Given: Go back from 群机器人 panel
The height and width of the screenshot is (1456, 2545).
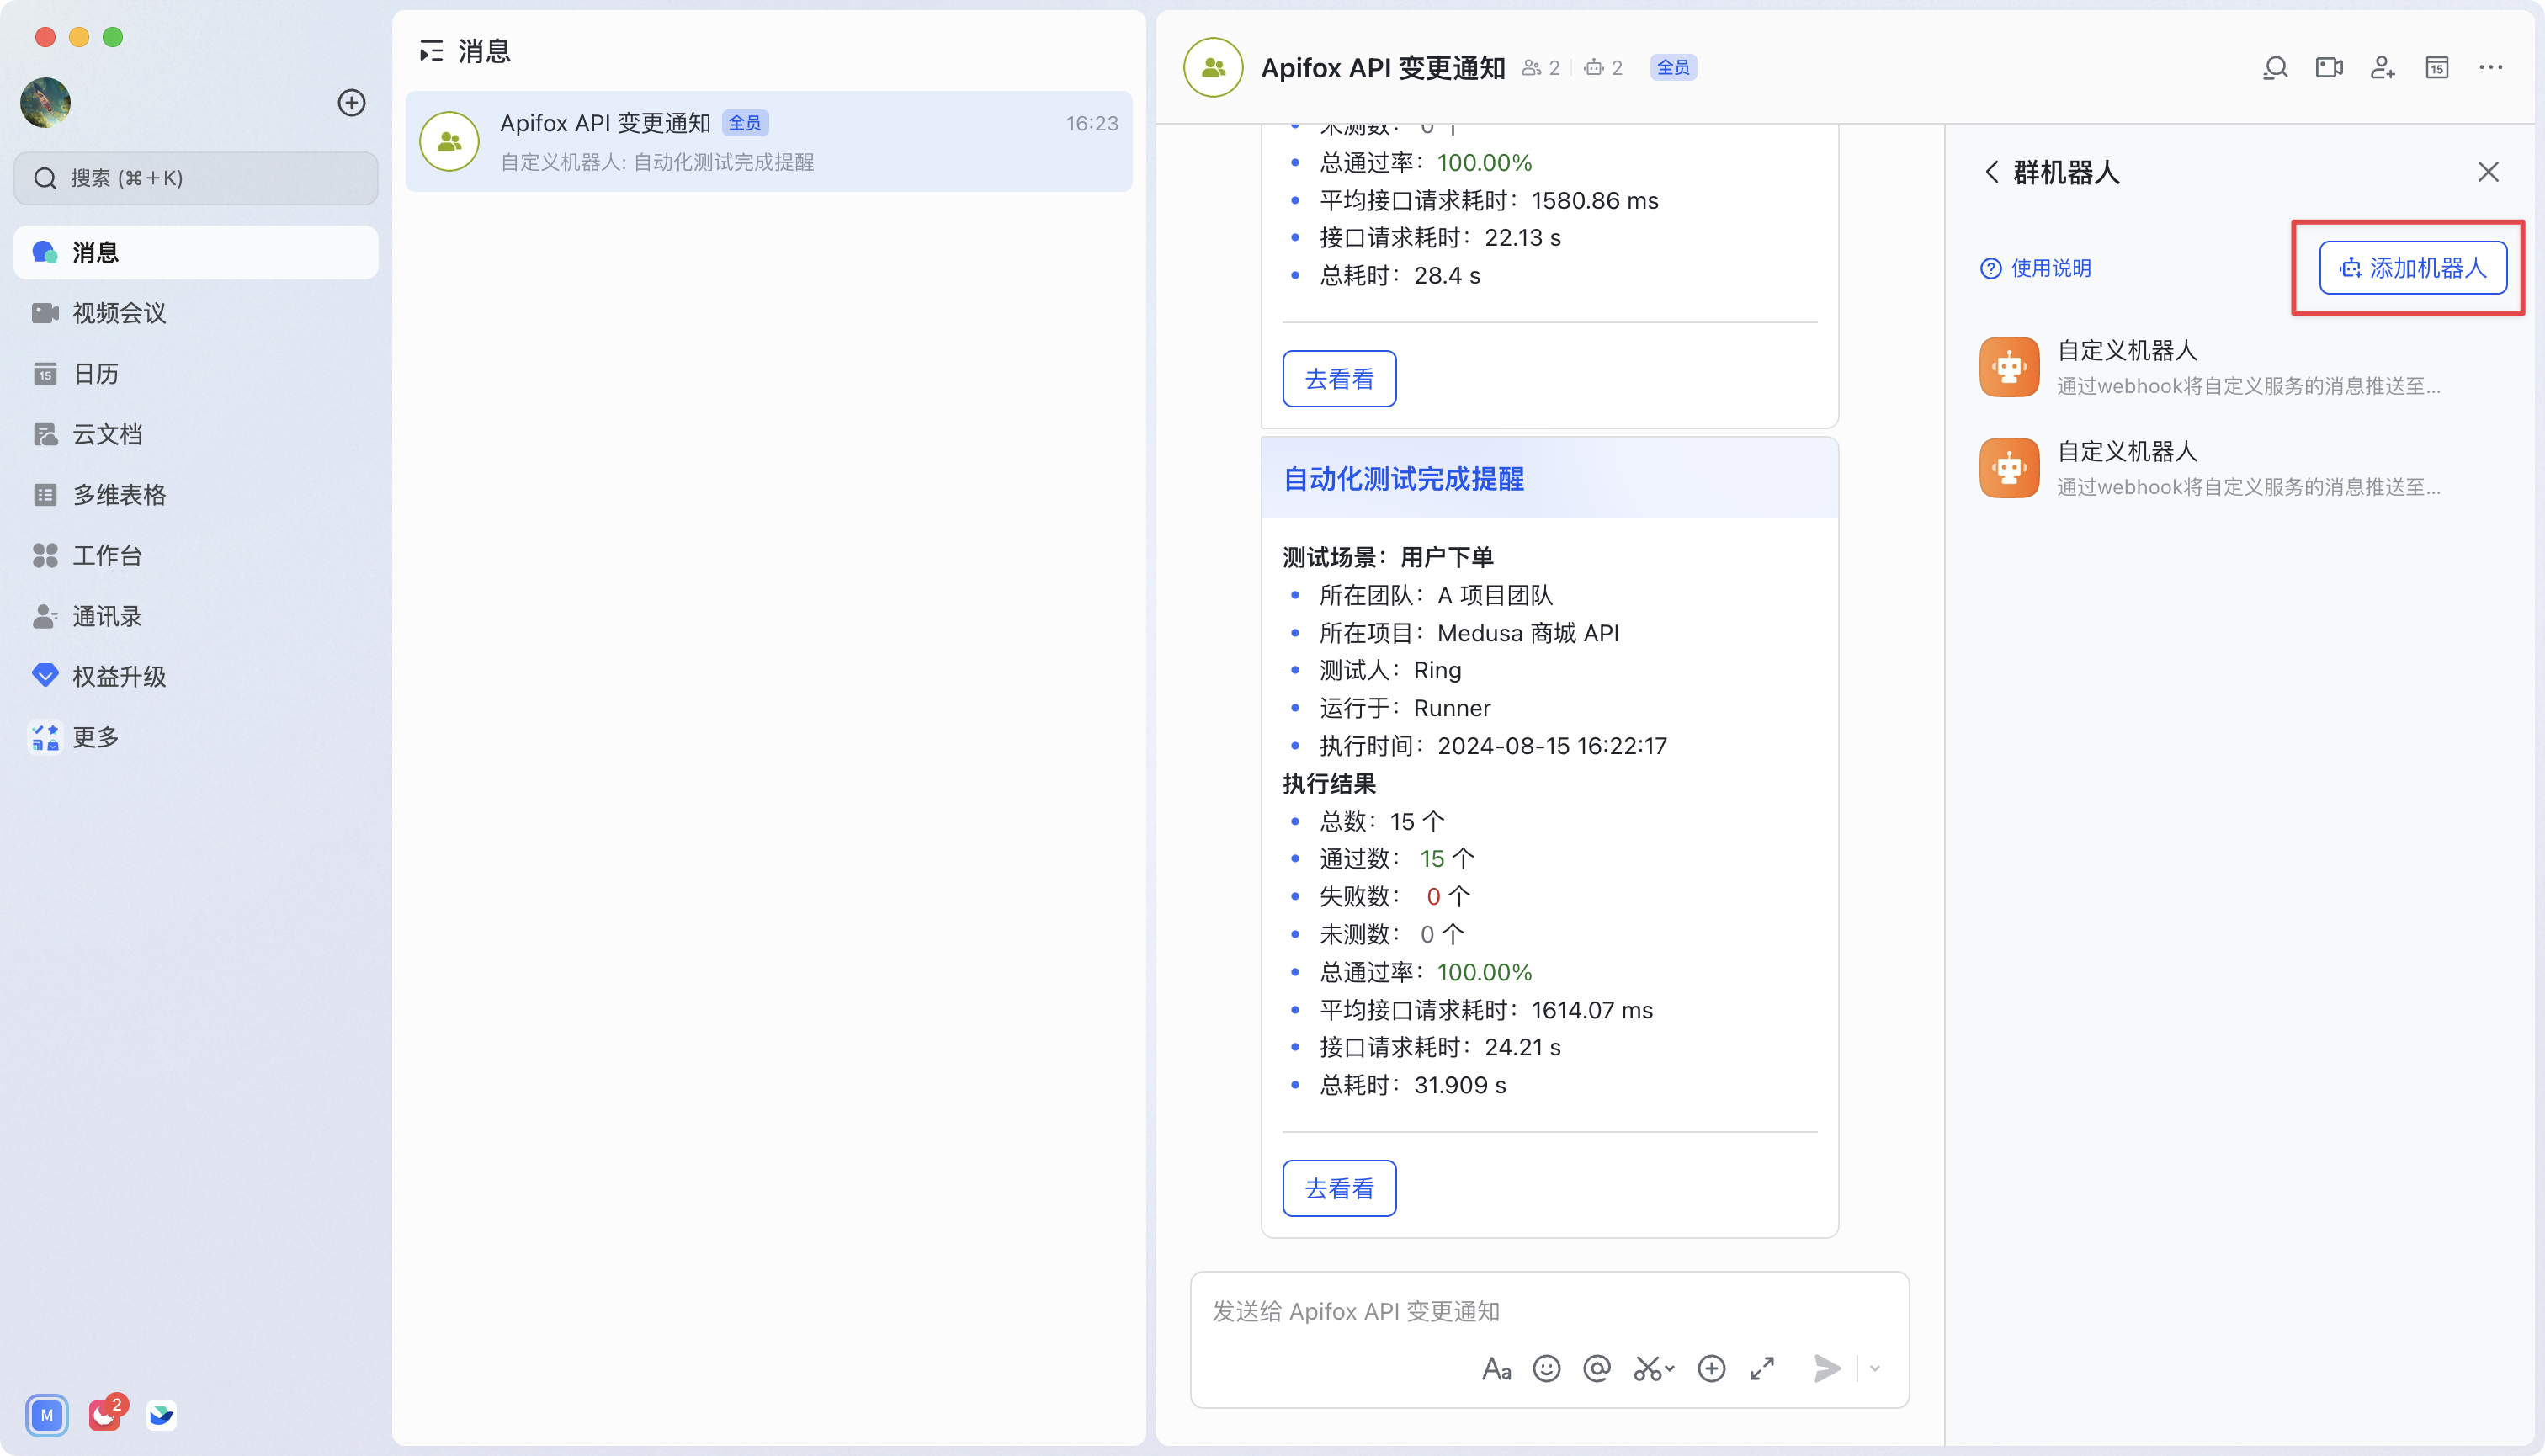Looking at the screenshot, I should [1991, 172].
